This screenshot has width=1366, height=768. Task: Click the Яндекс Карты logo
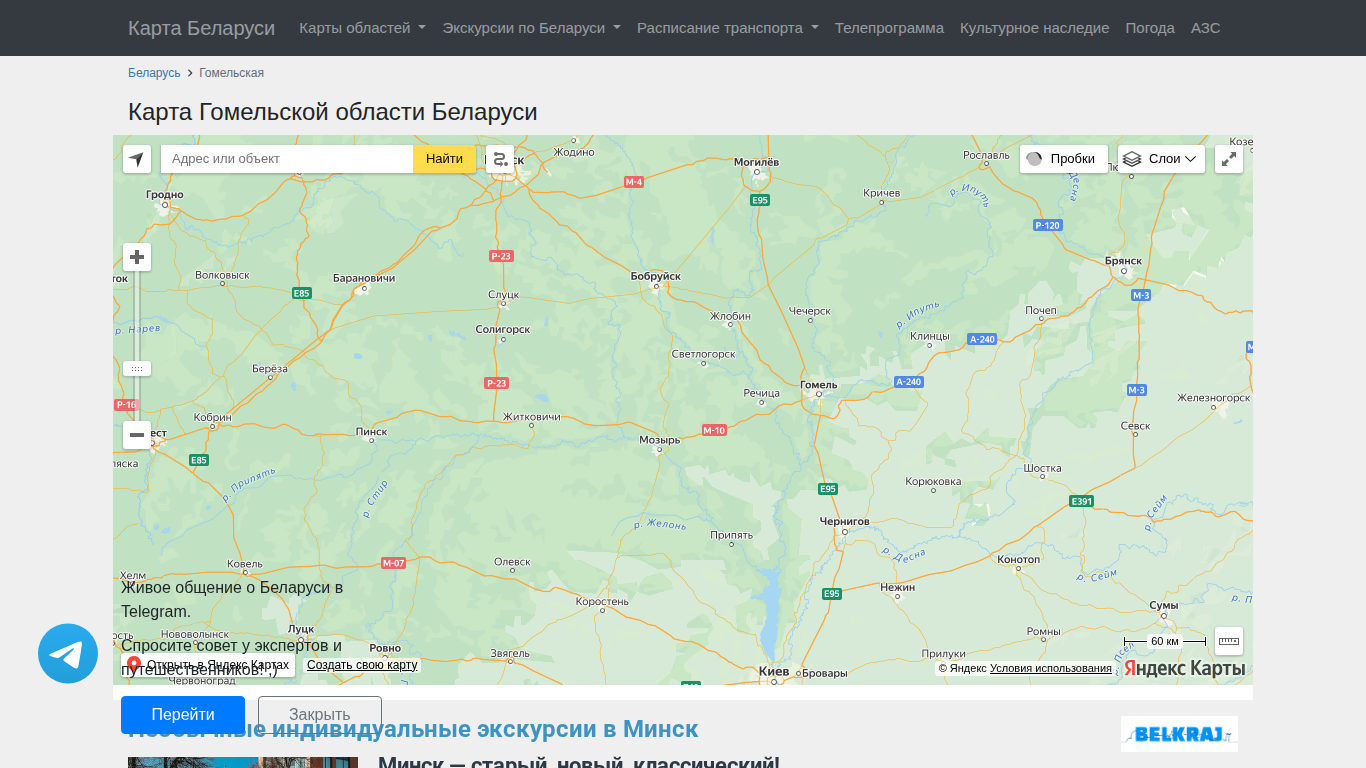(x=1185, y=668)
